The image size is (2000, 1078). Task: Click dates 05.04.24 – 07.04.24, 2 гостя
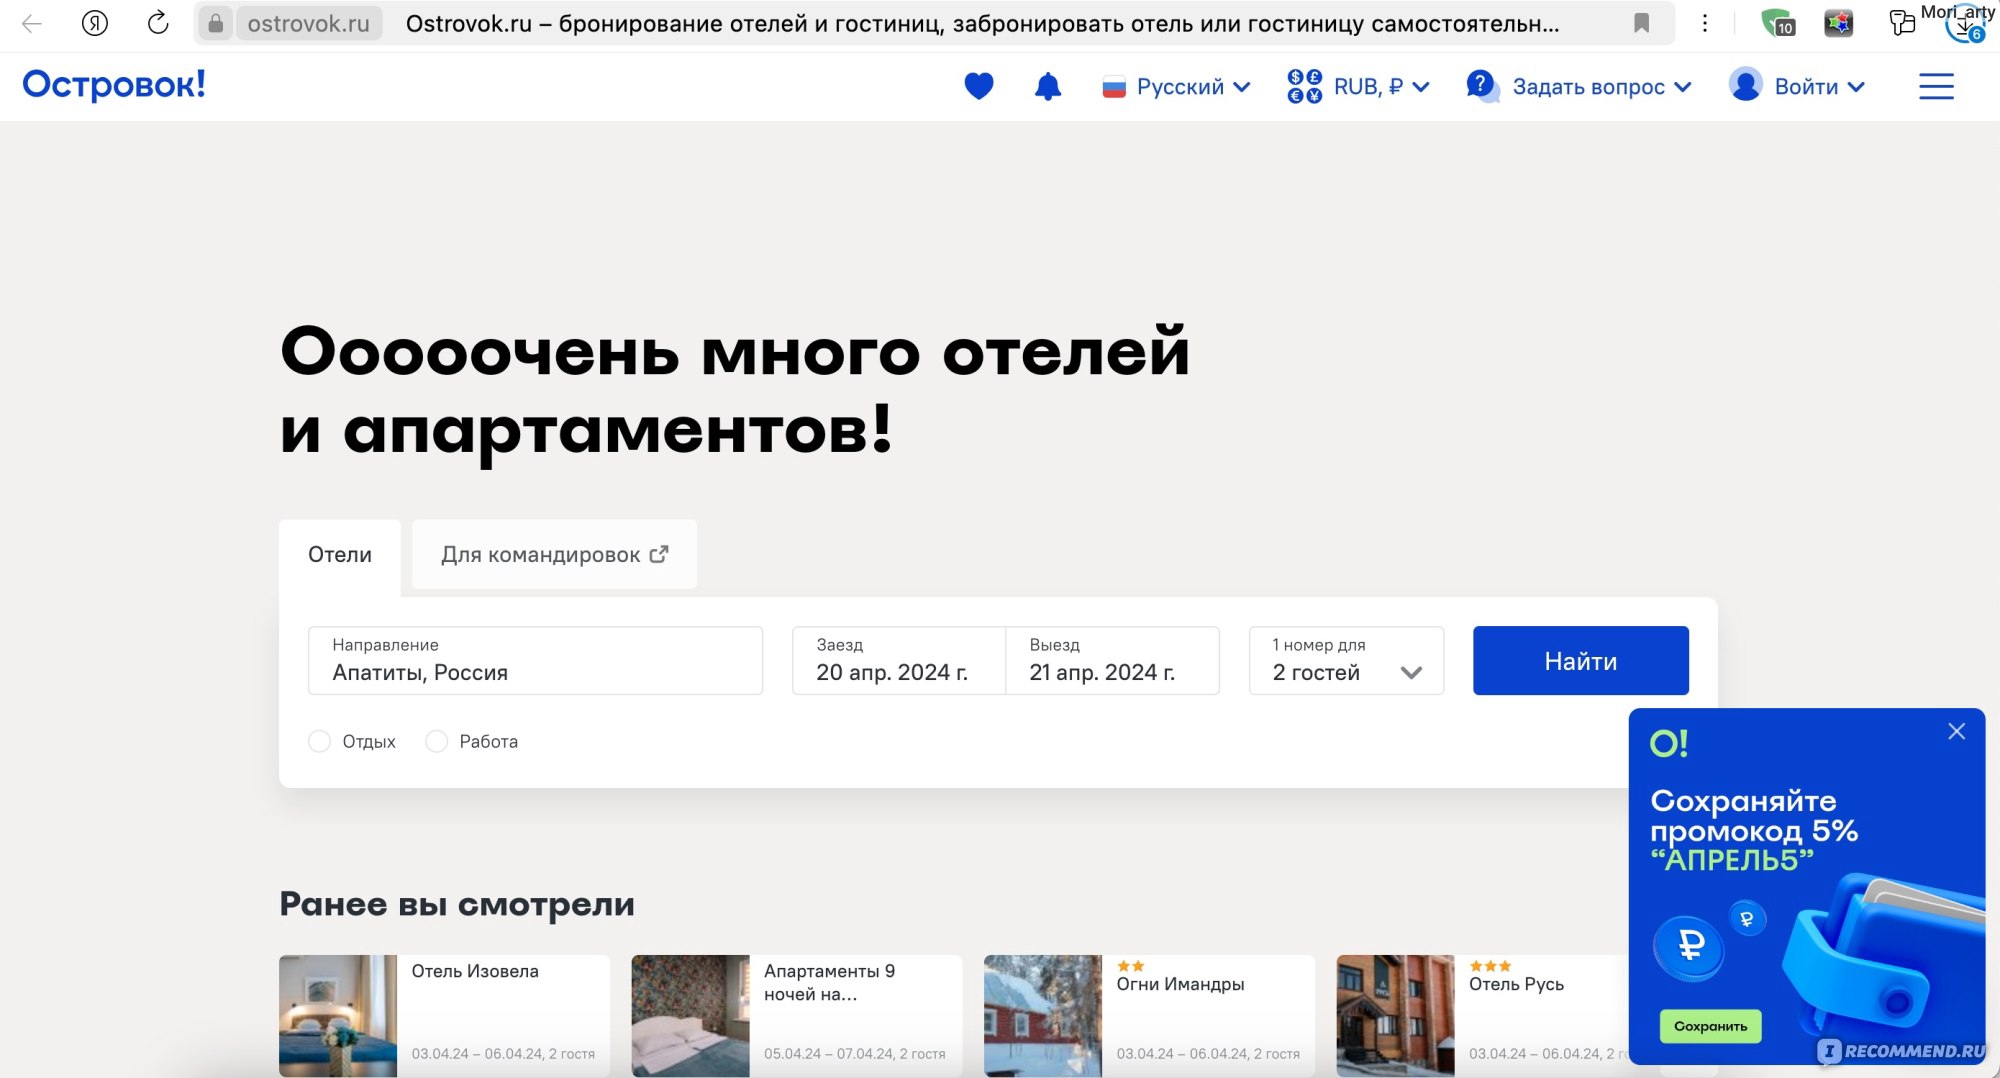[x=855, y=1054]
